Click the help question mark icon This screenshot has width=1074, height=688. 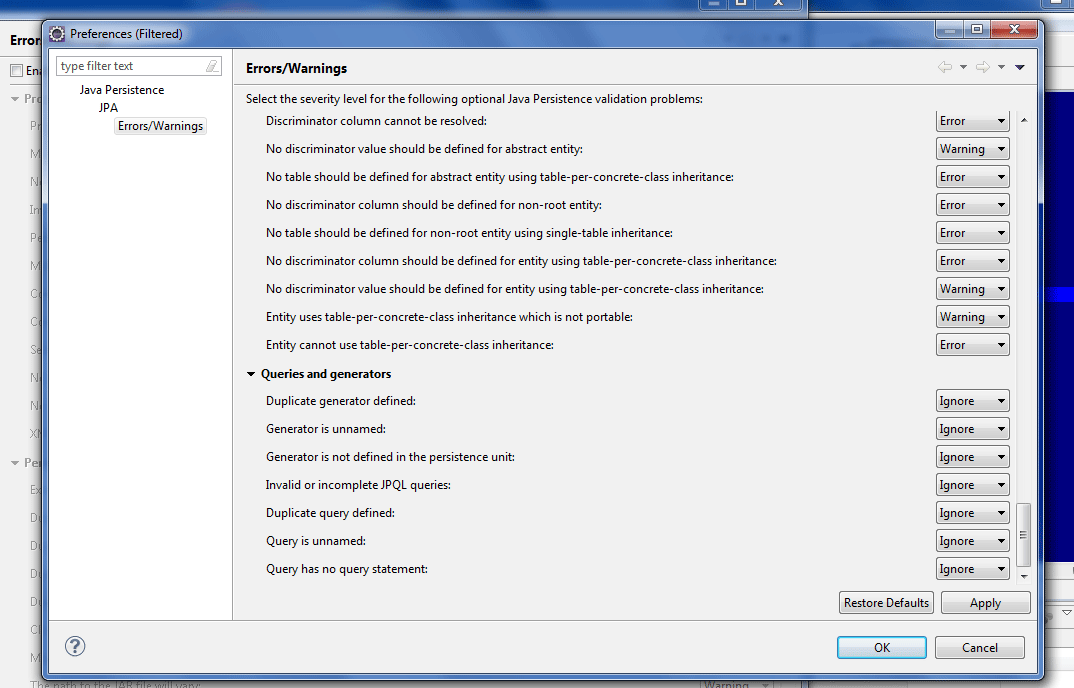pos(75,646)
